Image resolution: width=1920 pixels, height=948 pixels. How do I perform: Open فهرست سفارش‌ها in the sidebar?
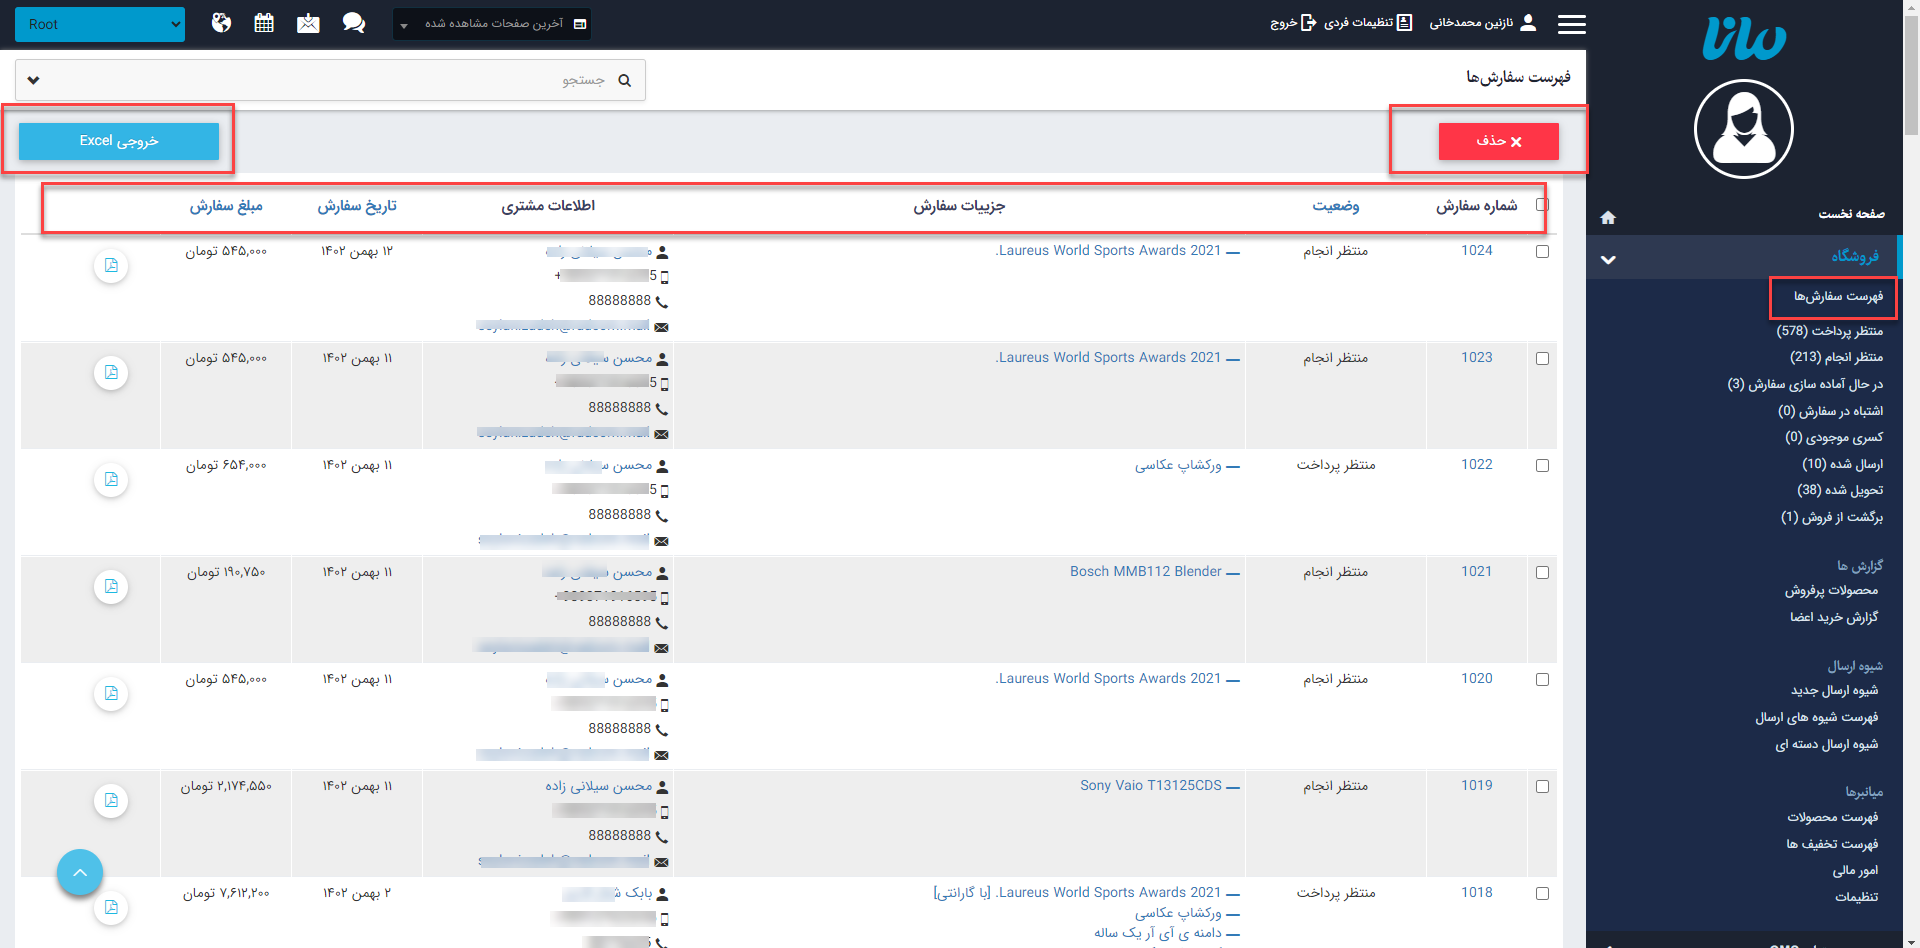1837,296
